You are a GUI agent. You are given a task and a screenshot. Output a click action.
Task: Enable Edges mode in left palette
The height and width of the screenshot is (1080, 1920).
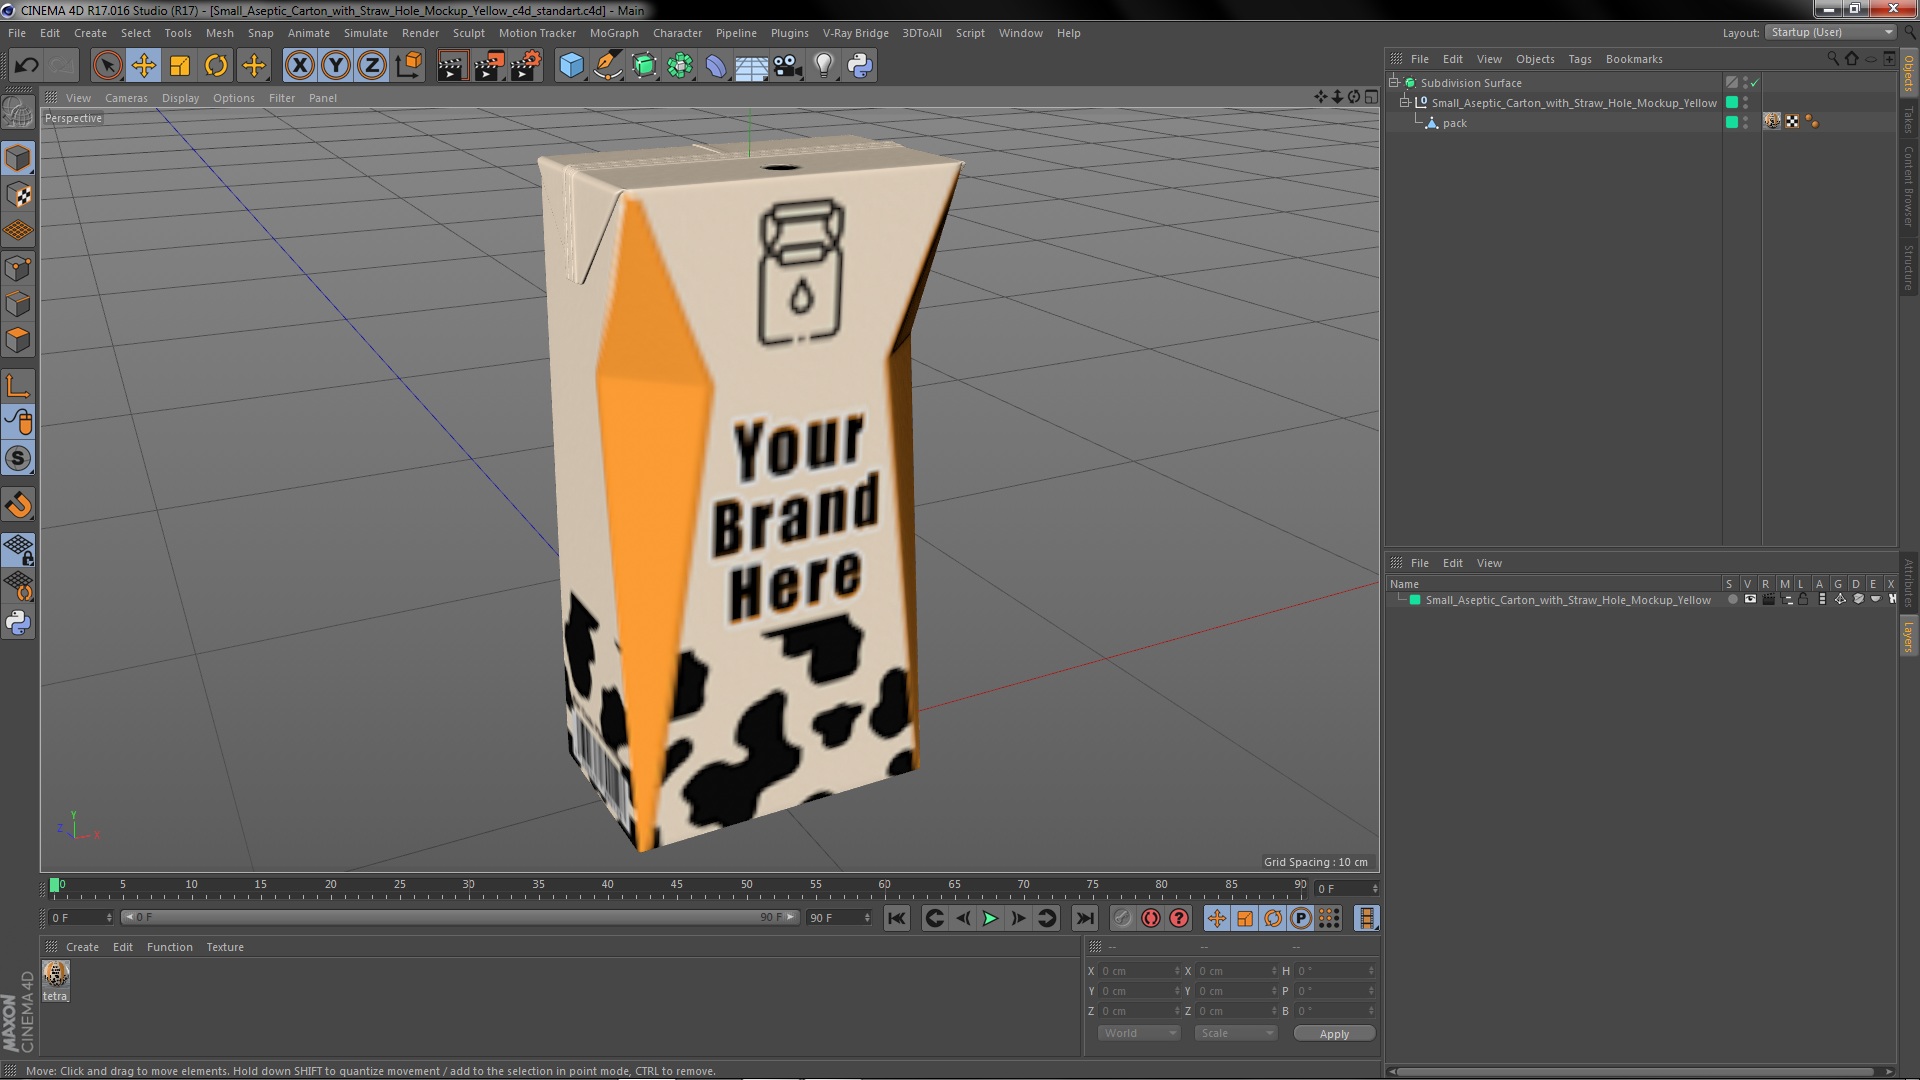coord(18,303)
